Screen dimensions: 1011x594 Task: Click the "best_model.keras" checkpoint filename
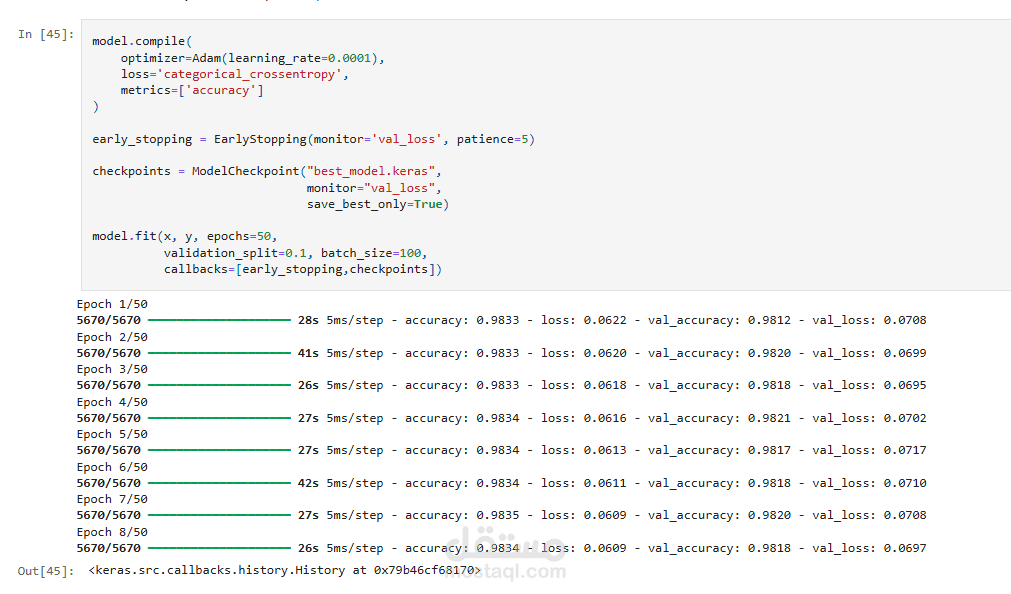point(371,172)
